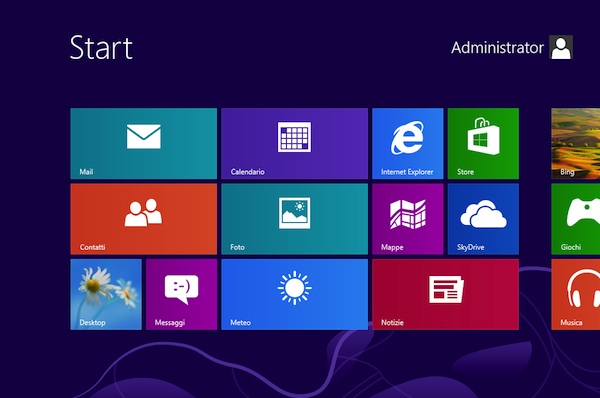Open the Notizie news tile

point(445,294)
